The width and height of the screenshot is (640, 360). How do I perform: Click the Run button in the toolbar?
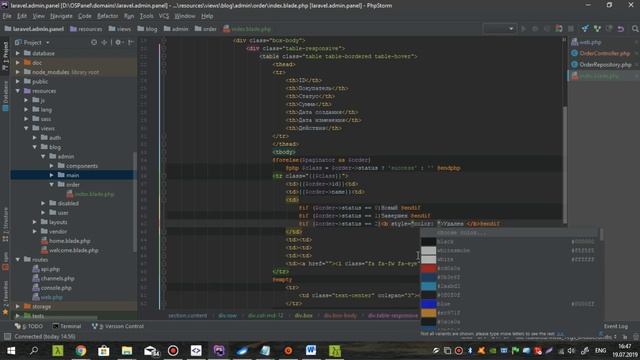523,29
